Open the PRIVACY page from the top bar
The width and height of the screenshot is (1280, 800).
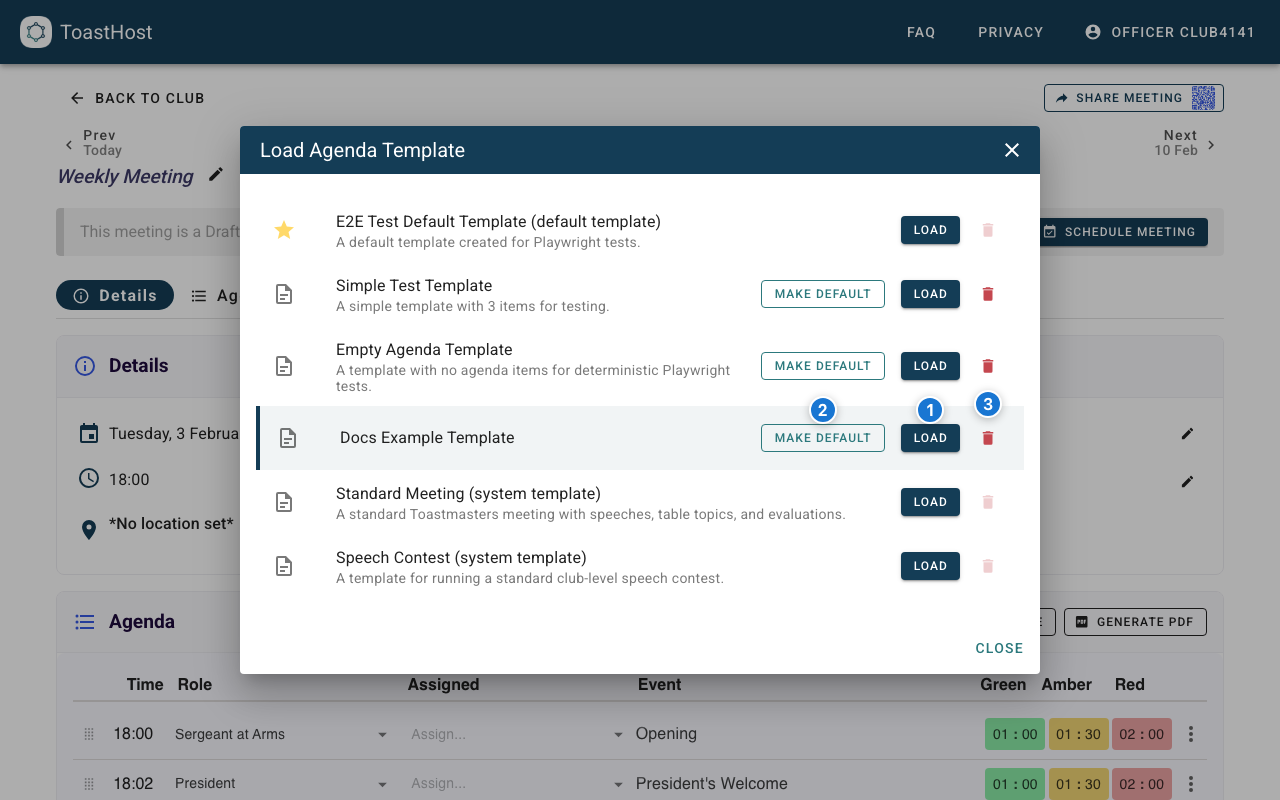[1010, 32]
